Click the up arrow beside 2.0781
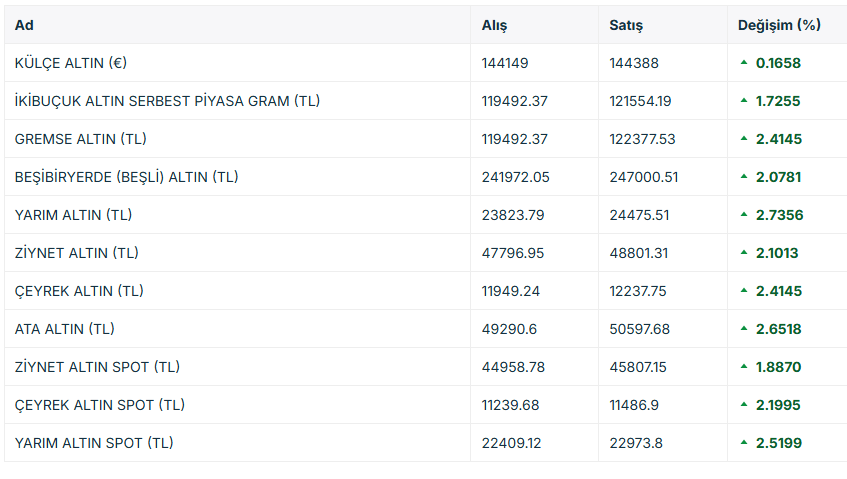 pyautogui.click(x=744, y=177)
